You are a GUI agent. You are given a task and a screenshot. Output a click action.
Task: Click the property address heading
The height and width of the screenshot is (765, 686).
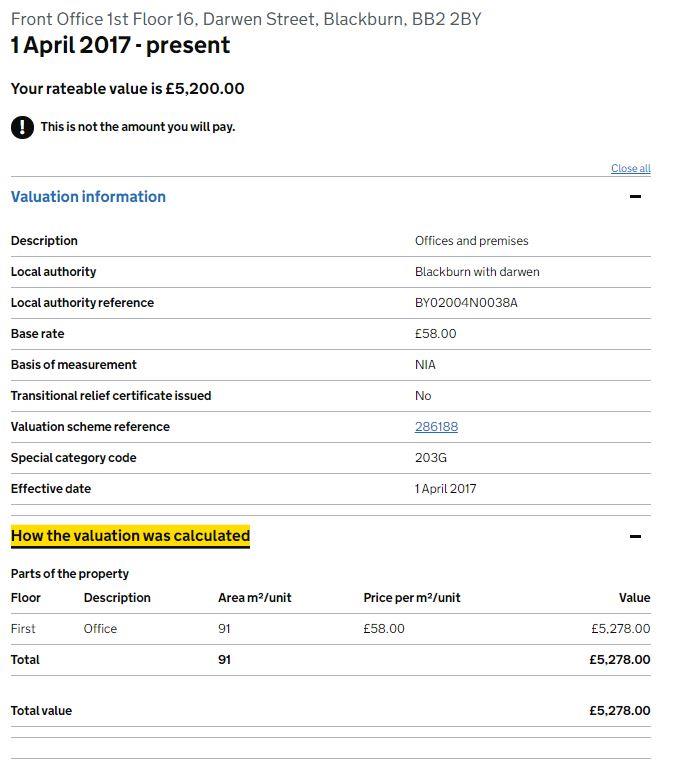tap(246, 19)
